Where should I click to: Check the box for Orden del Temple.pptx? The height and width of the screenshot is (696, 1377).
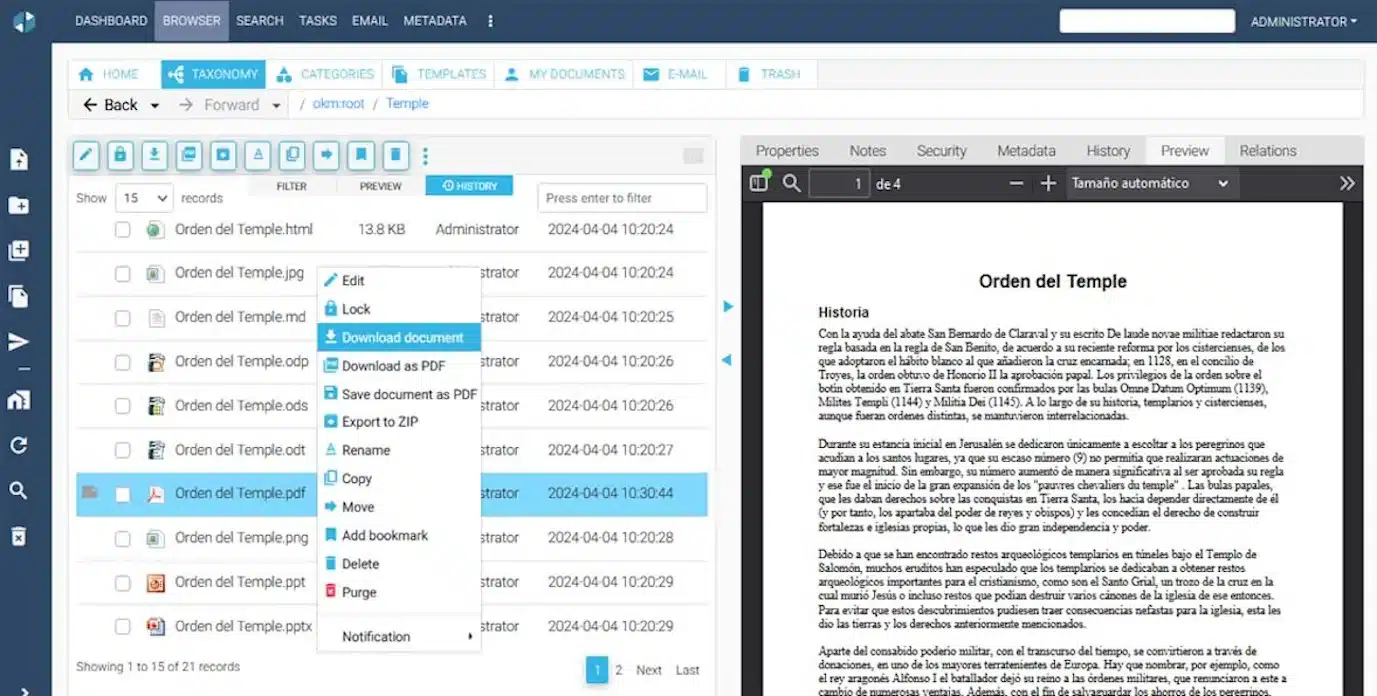(x=122, y=627)
